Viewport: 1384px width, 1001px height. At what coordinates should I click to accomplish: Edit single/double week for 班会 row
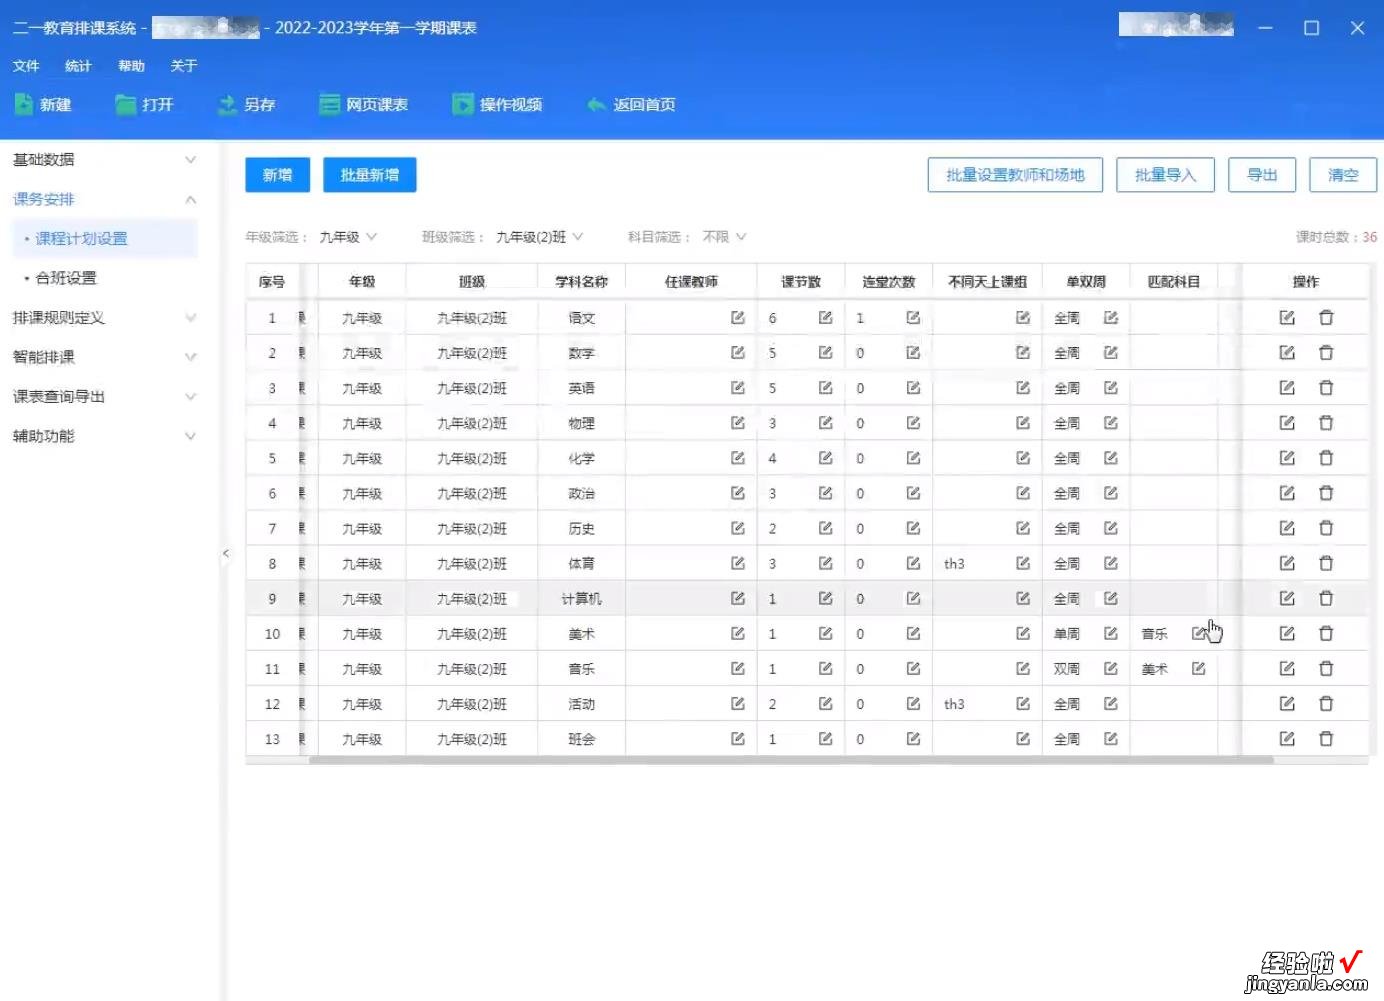pyautogui.click(x=1111, y=739)
